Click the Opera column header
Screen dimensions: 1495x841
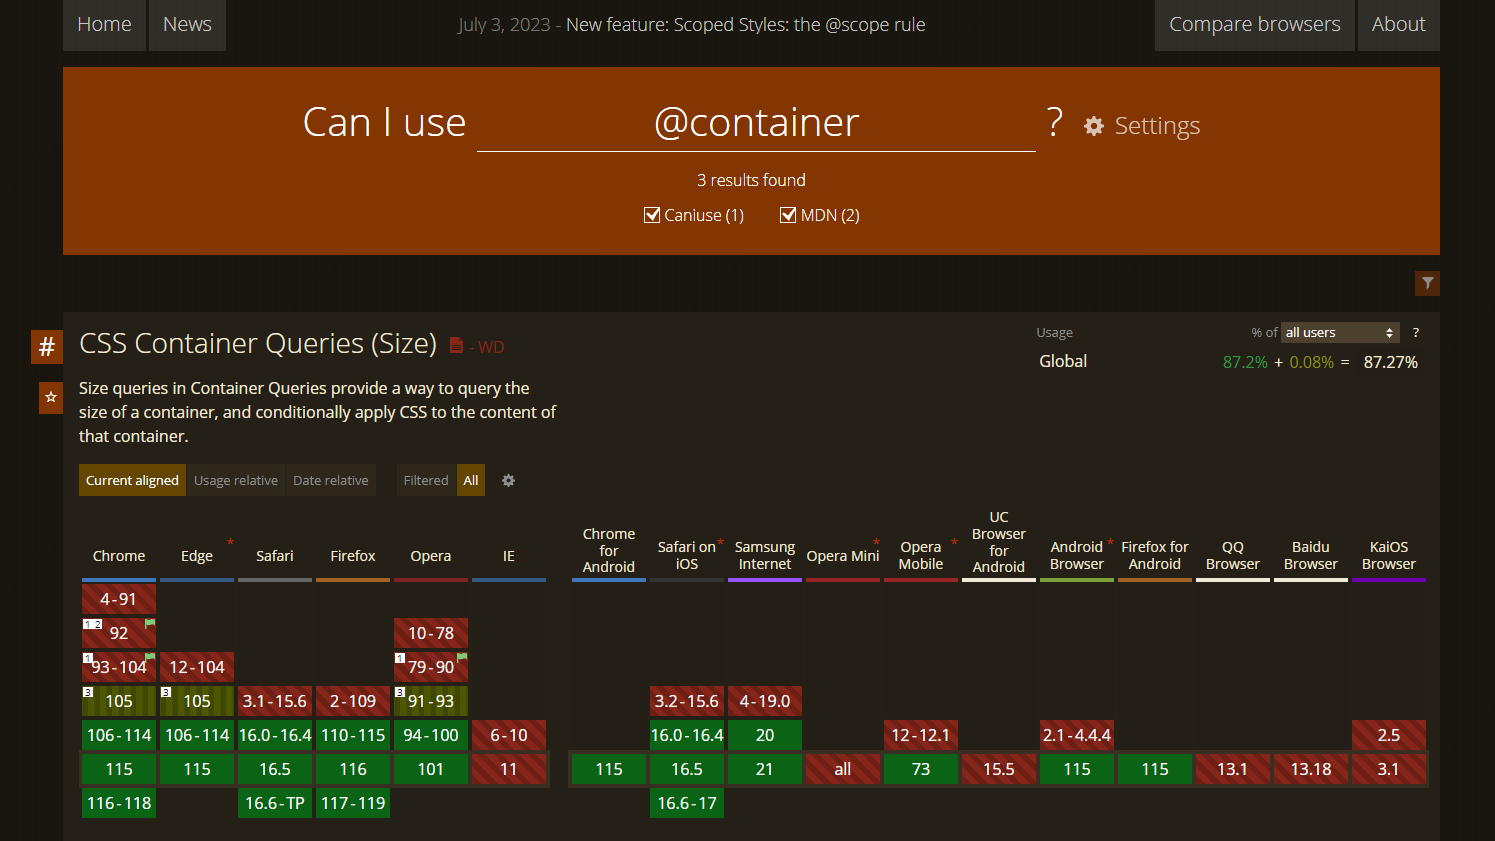[431, 556]
